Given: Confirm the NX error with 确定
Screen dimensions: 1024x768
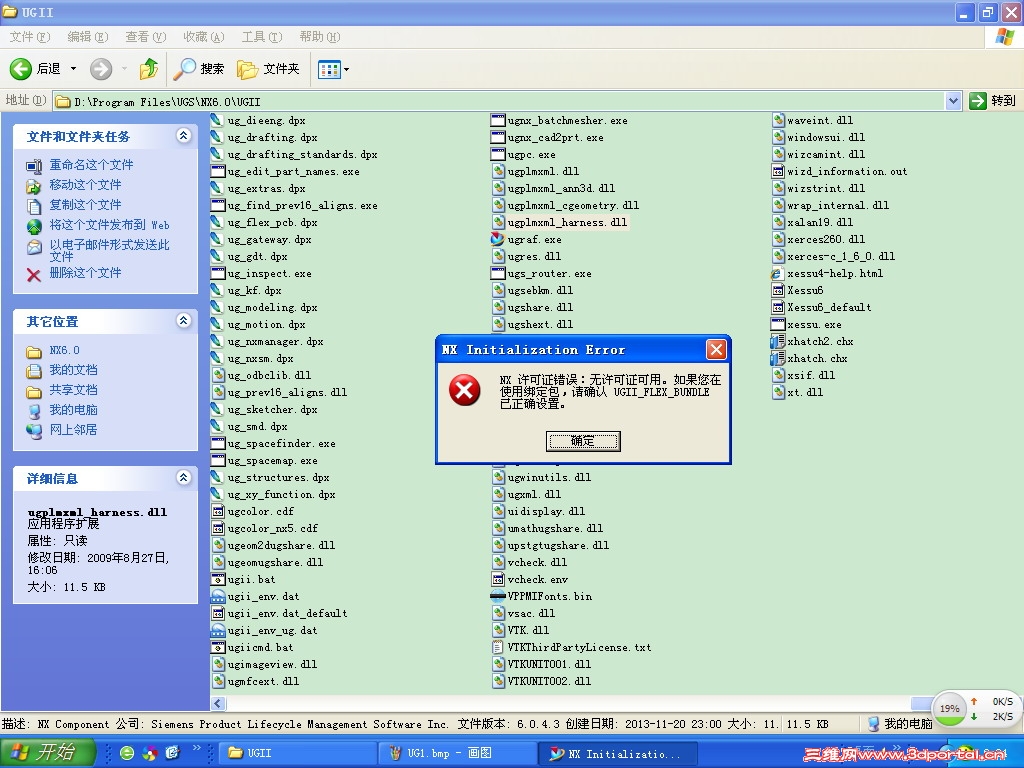Looking at the screenshot, I should point(583,441).
